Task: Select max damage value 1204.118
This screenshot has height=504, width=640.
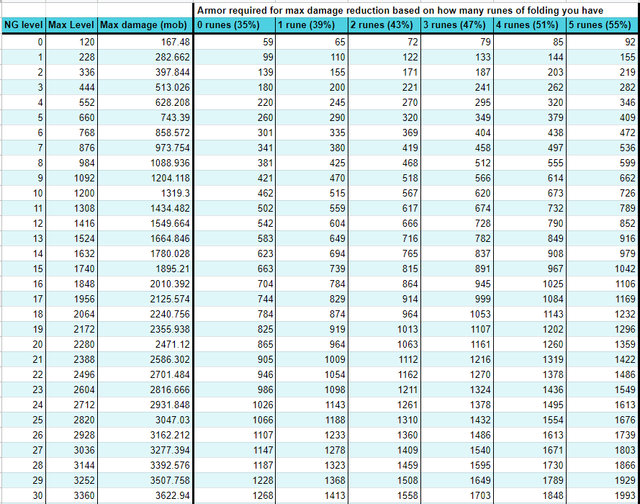Action: tap(145, 178)
